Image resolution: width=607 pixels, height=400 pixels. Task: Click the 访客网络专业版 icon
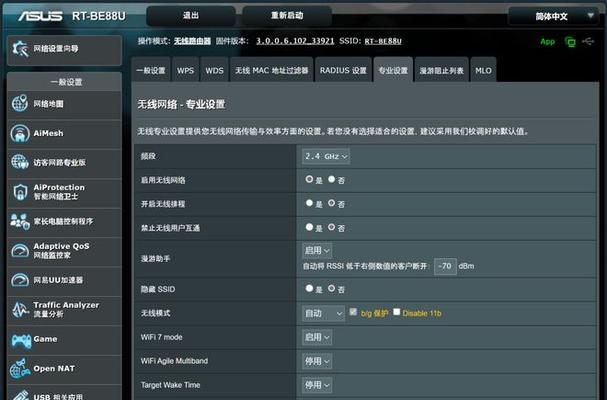click(x=20, y=162)
